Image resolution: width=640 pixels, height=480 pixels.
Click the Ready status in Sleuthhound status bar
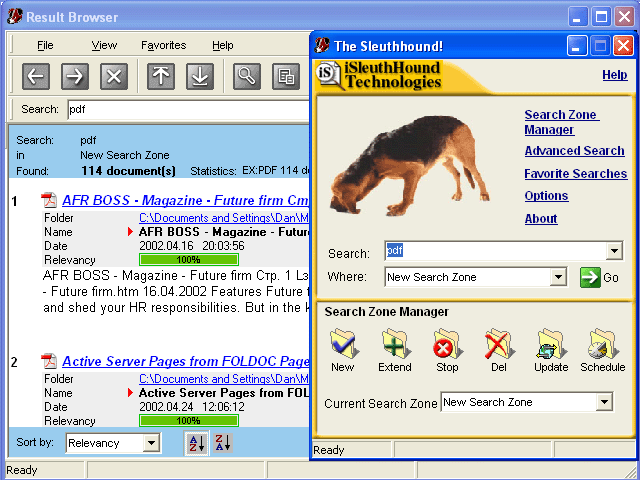tap(329, 450)
